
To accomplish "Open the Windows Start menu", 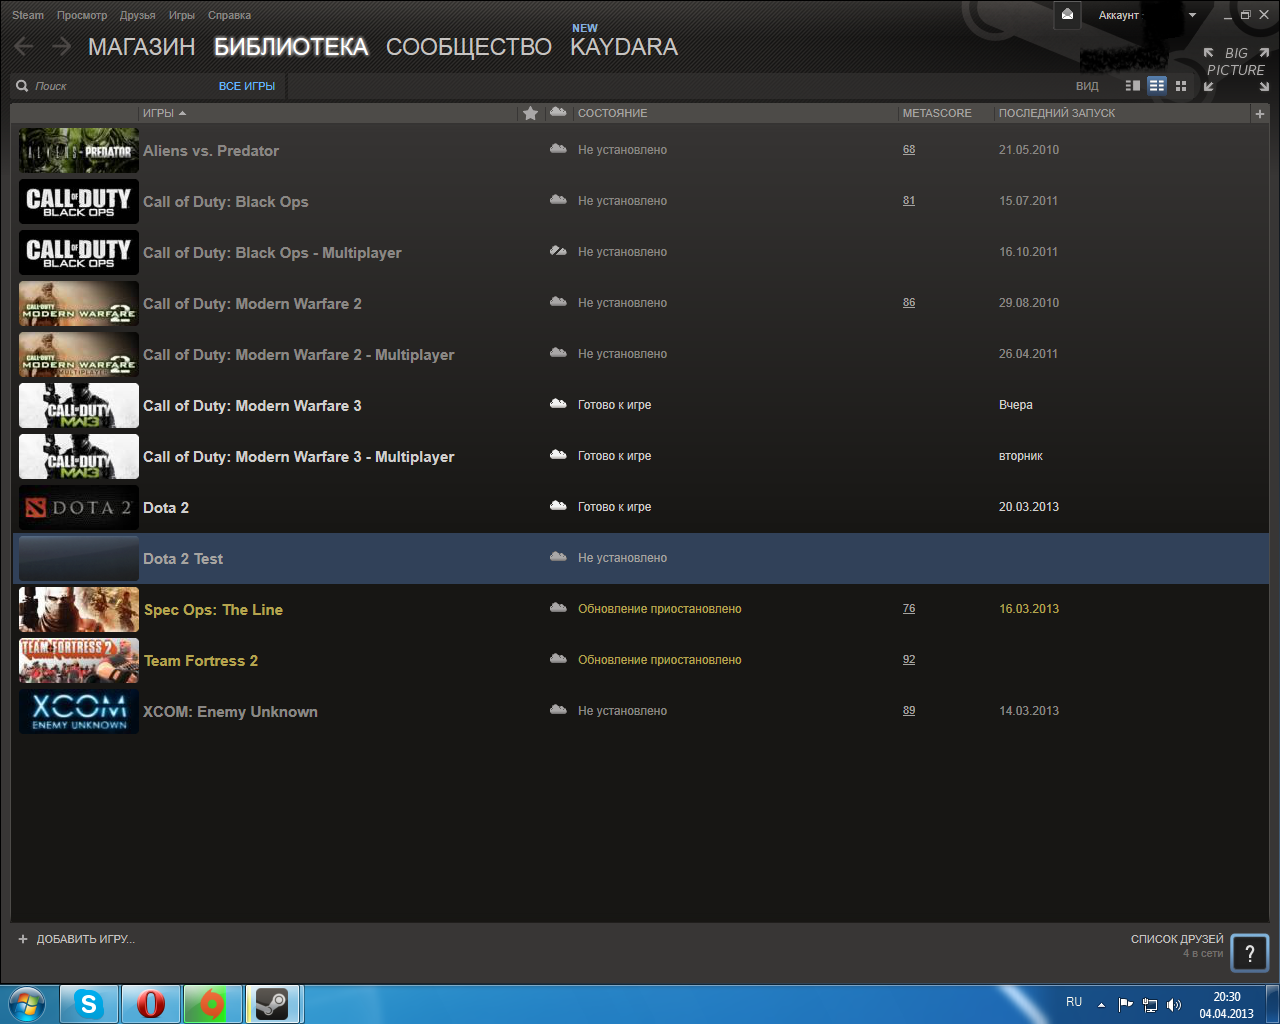I will 27,1004.
